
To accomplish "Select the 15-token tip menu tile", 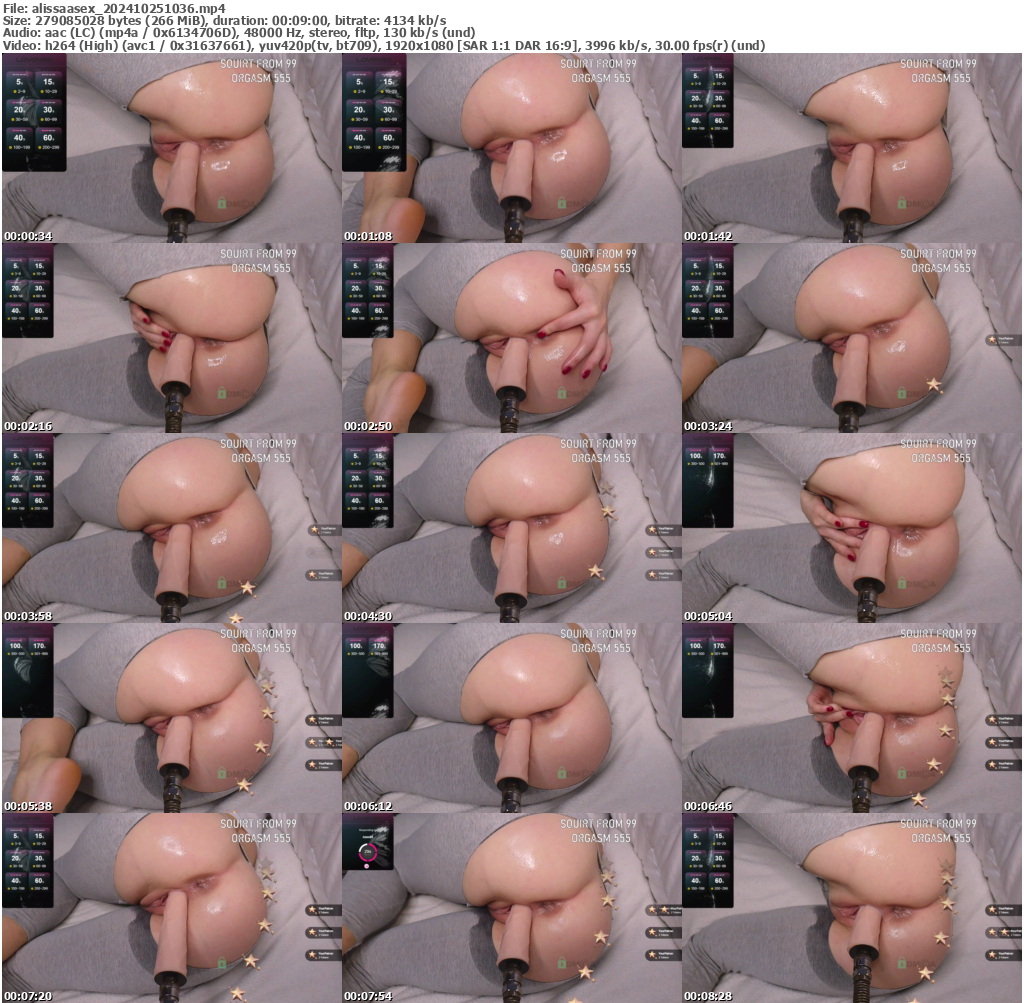I will (48, 81).
